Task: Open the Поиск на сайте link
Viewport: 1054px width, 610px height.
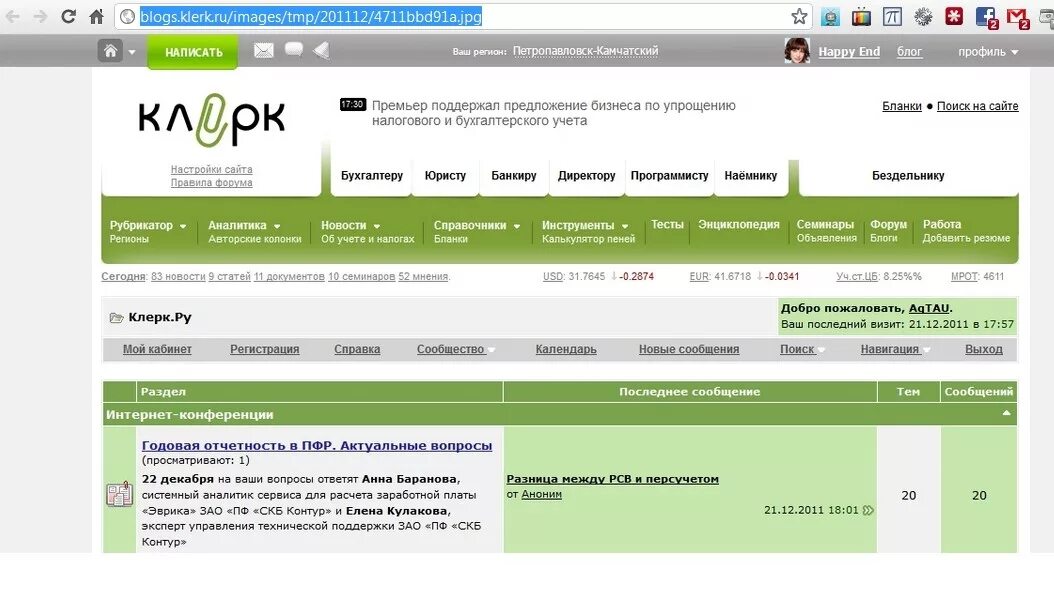Action: tap(977, 106)
